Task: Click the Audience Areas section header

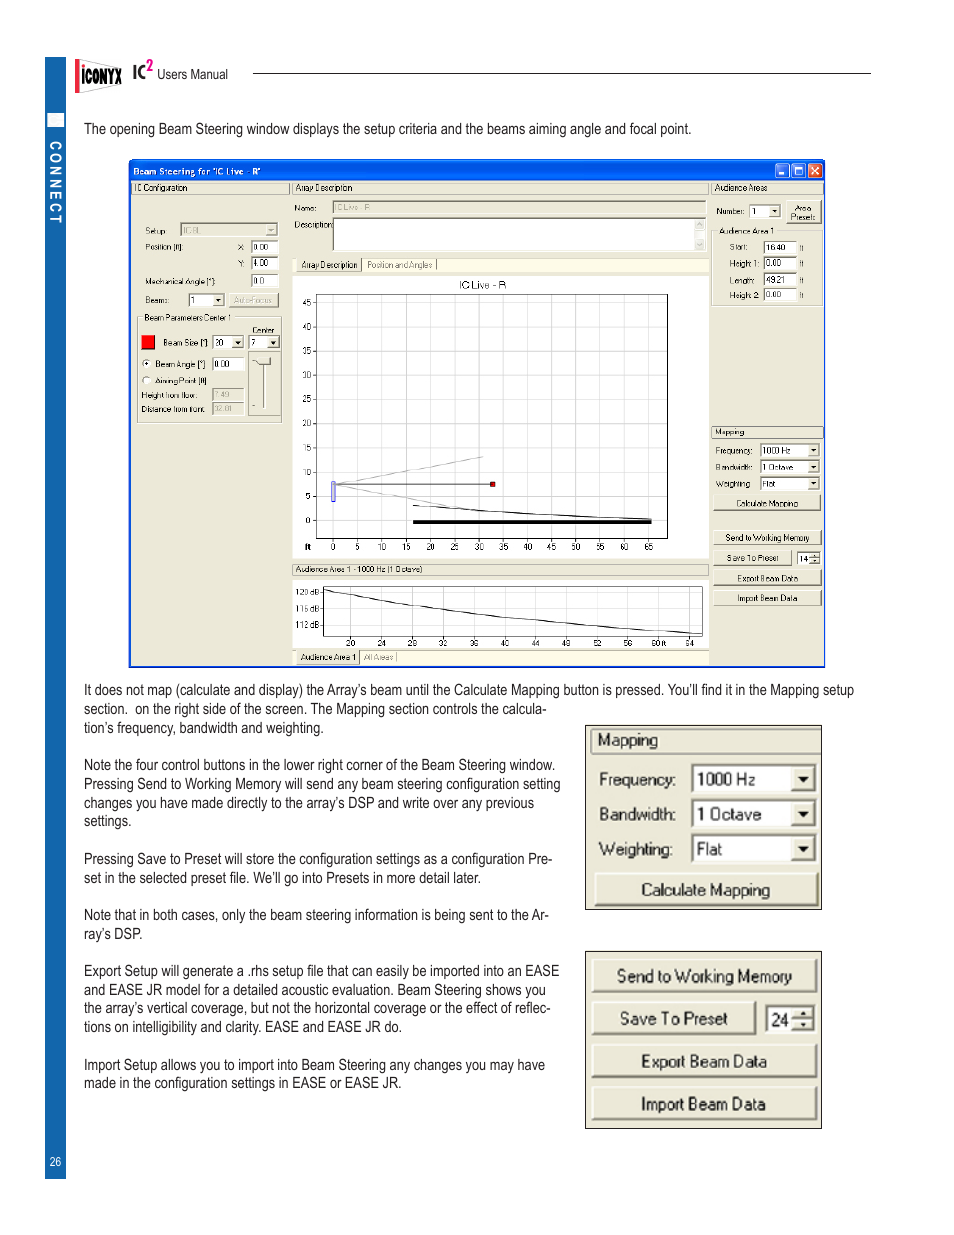Action: coord(767,188)
